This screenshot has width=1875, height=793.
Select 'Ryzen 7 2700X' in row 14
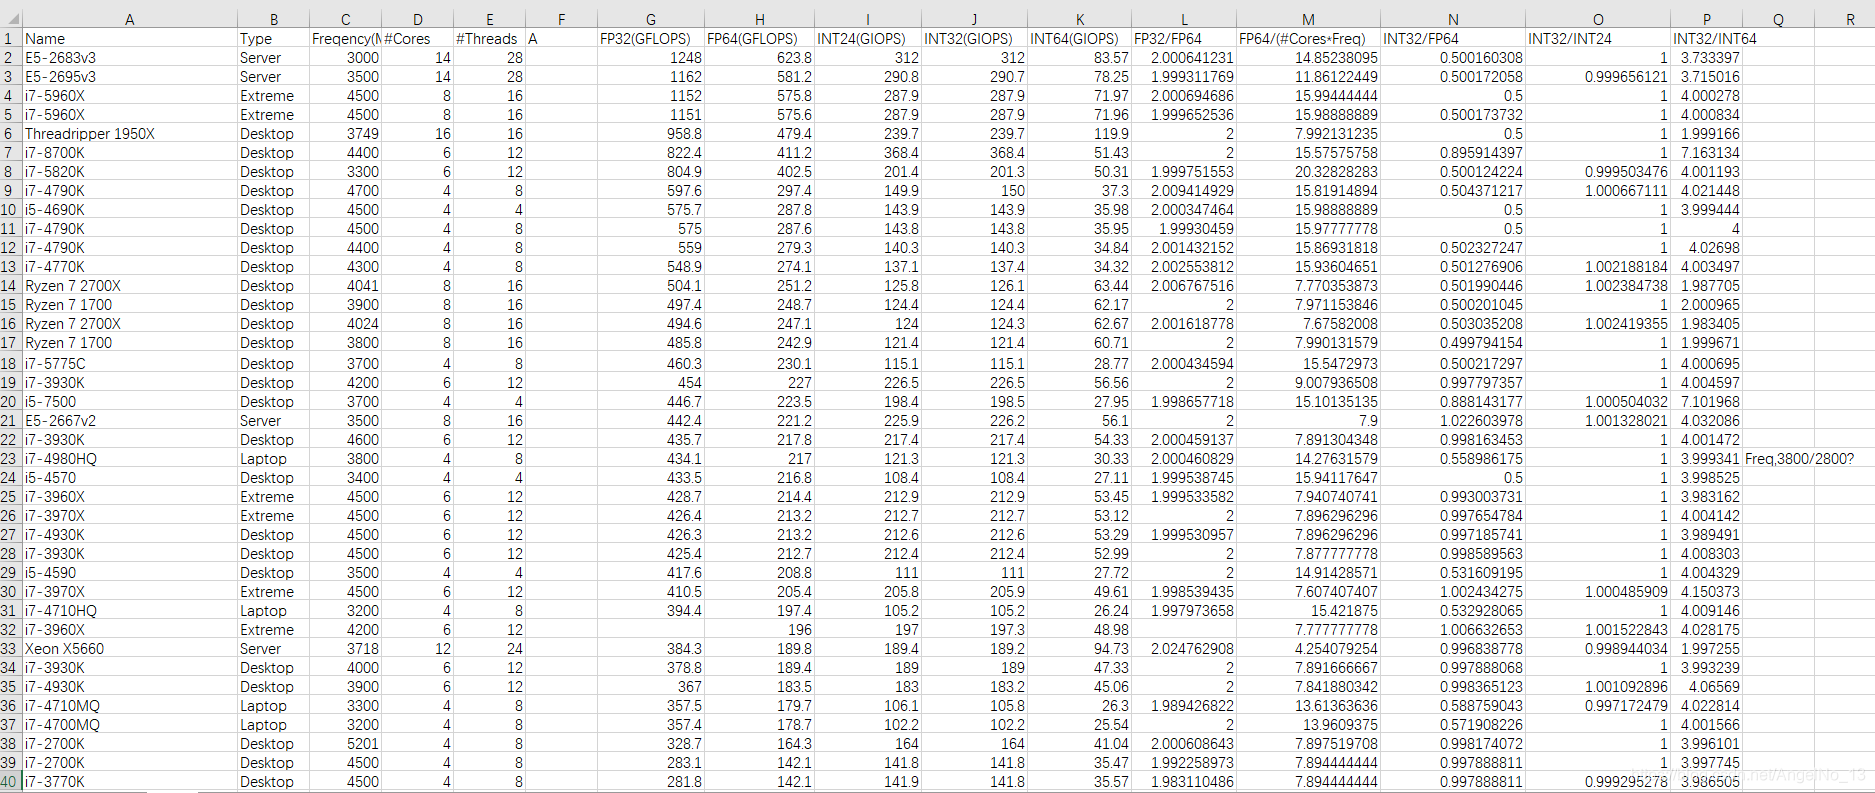point(130,286)
